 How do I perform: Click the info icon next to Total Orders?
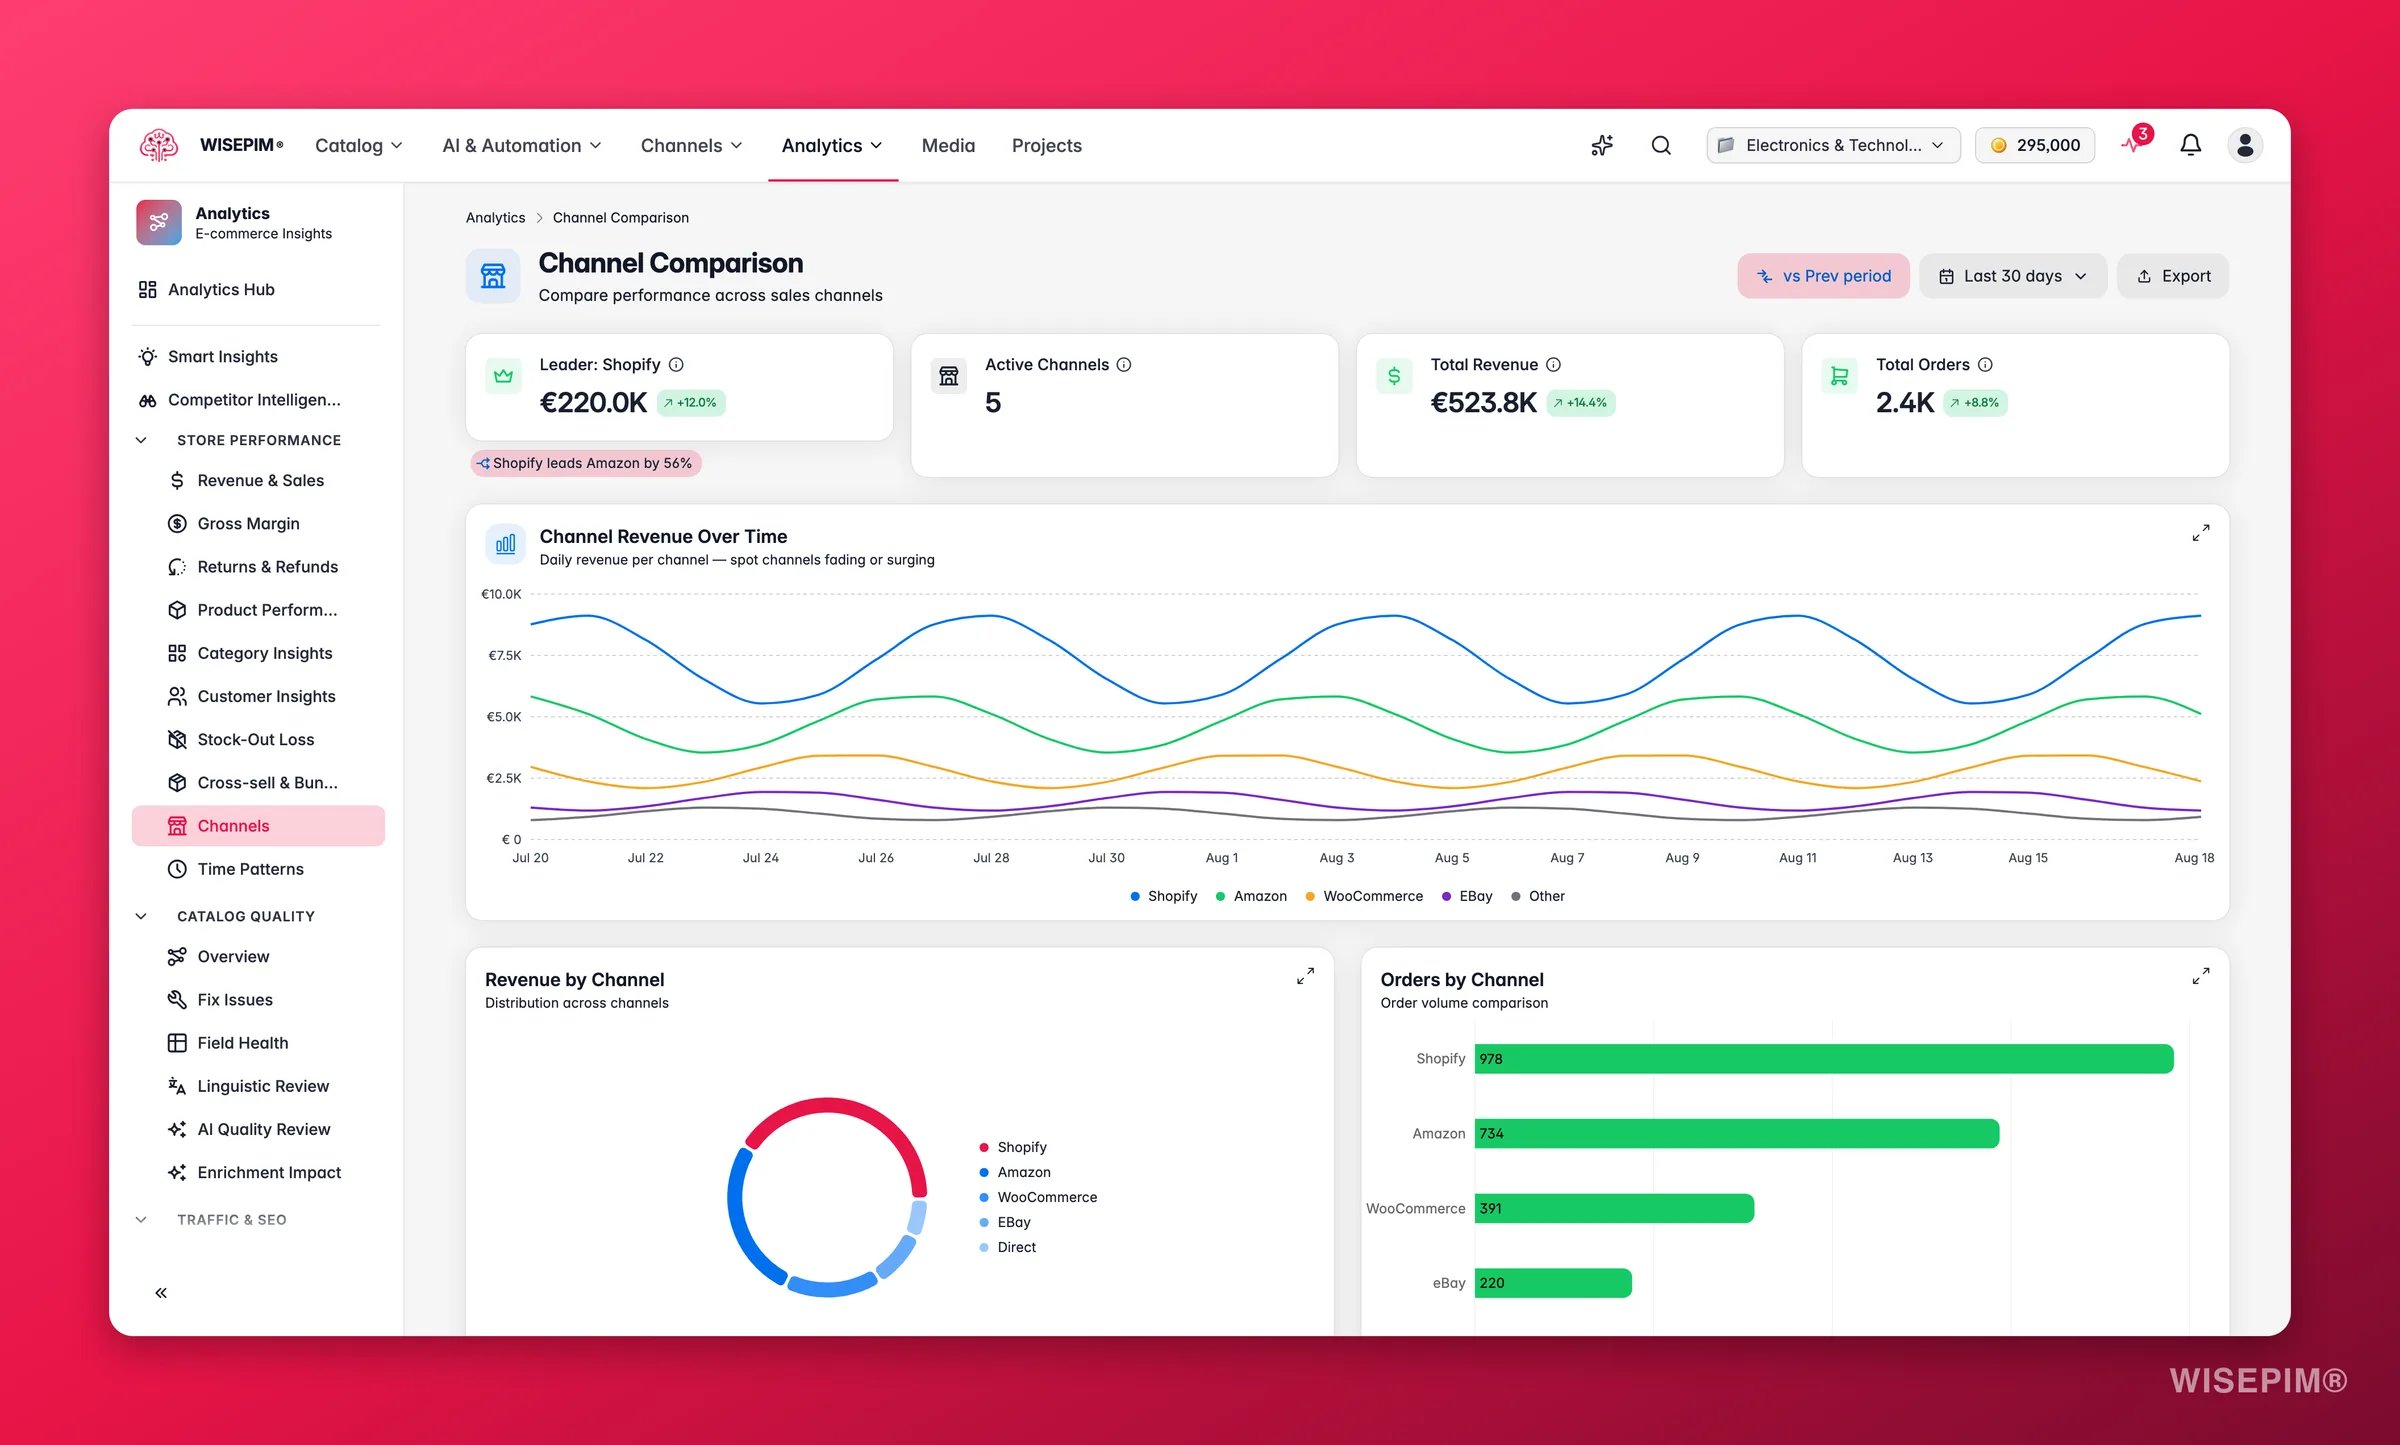tap(1985, 365)
